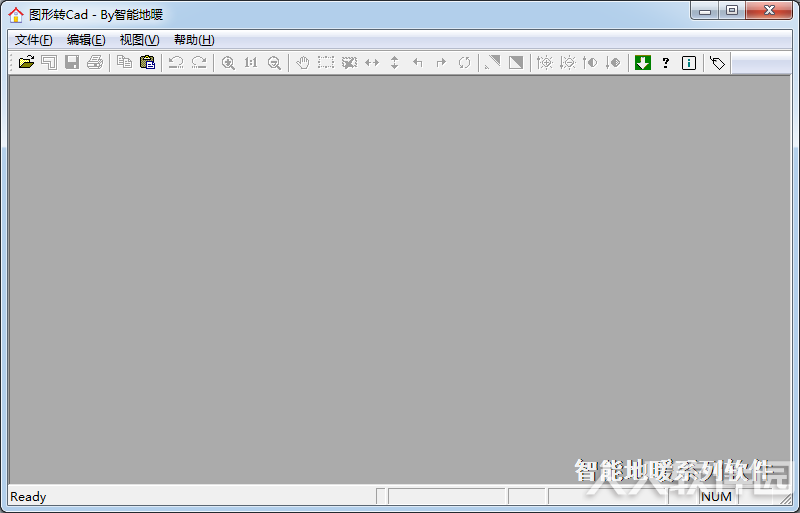Click the Ready status bar text
Image resolution: width=800 pixels, height=513 pixels.
point(28,497)
